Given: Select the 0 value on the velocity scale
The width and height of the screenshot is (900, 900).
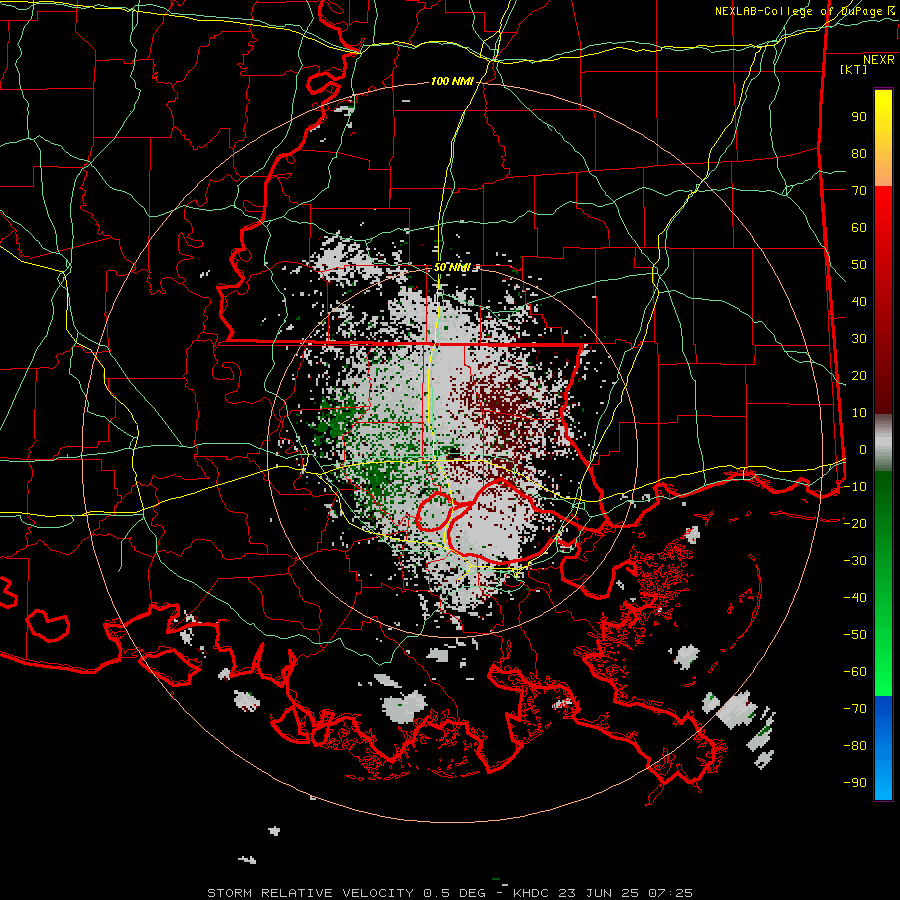Looking at the screenshot, I should tap(863, 449).
